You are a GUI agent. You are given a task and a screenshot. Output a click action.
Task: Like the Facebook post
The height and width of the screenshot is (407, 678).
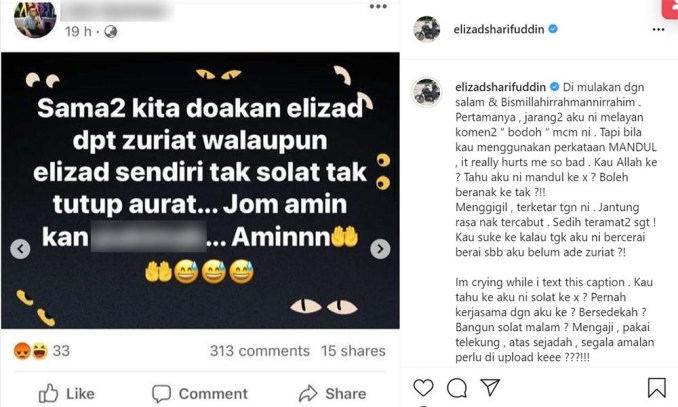[67, 393]
